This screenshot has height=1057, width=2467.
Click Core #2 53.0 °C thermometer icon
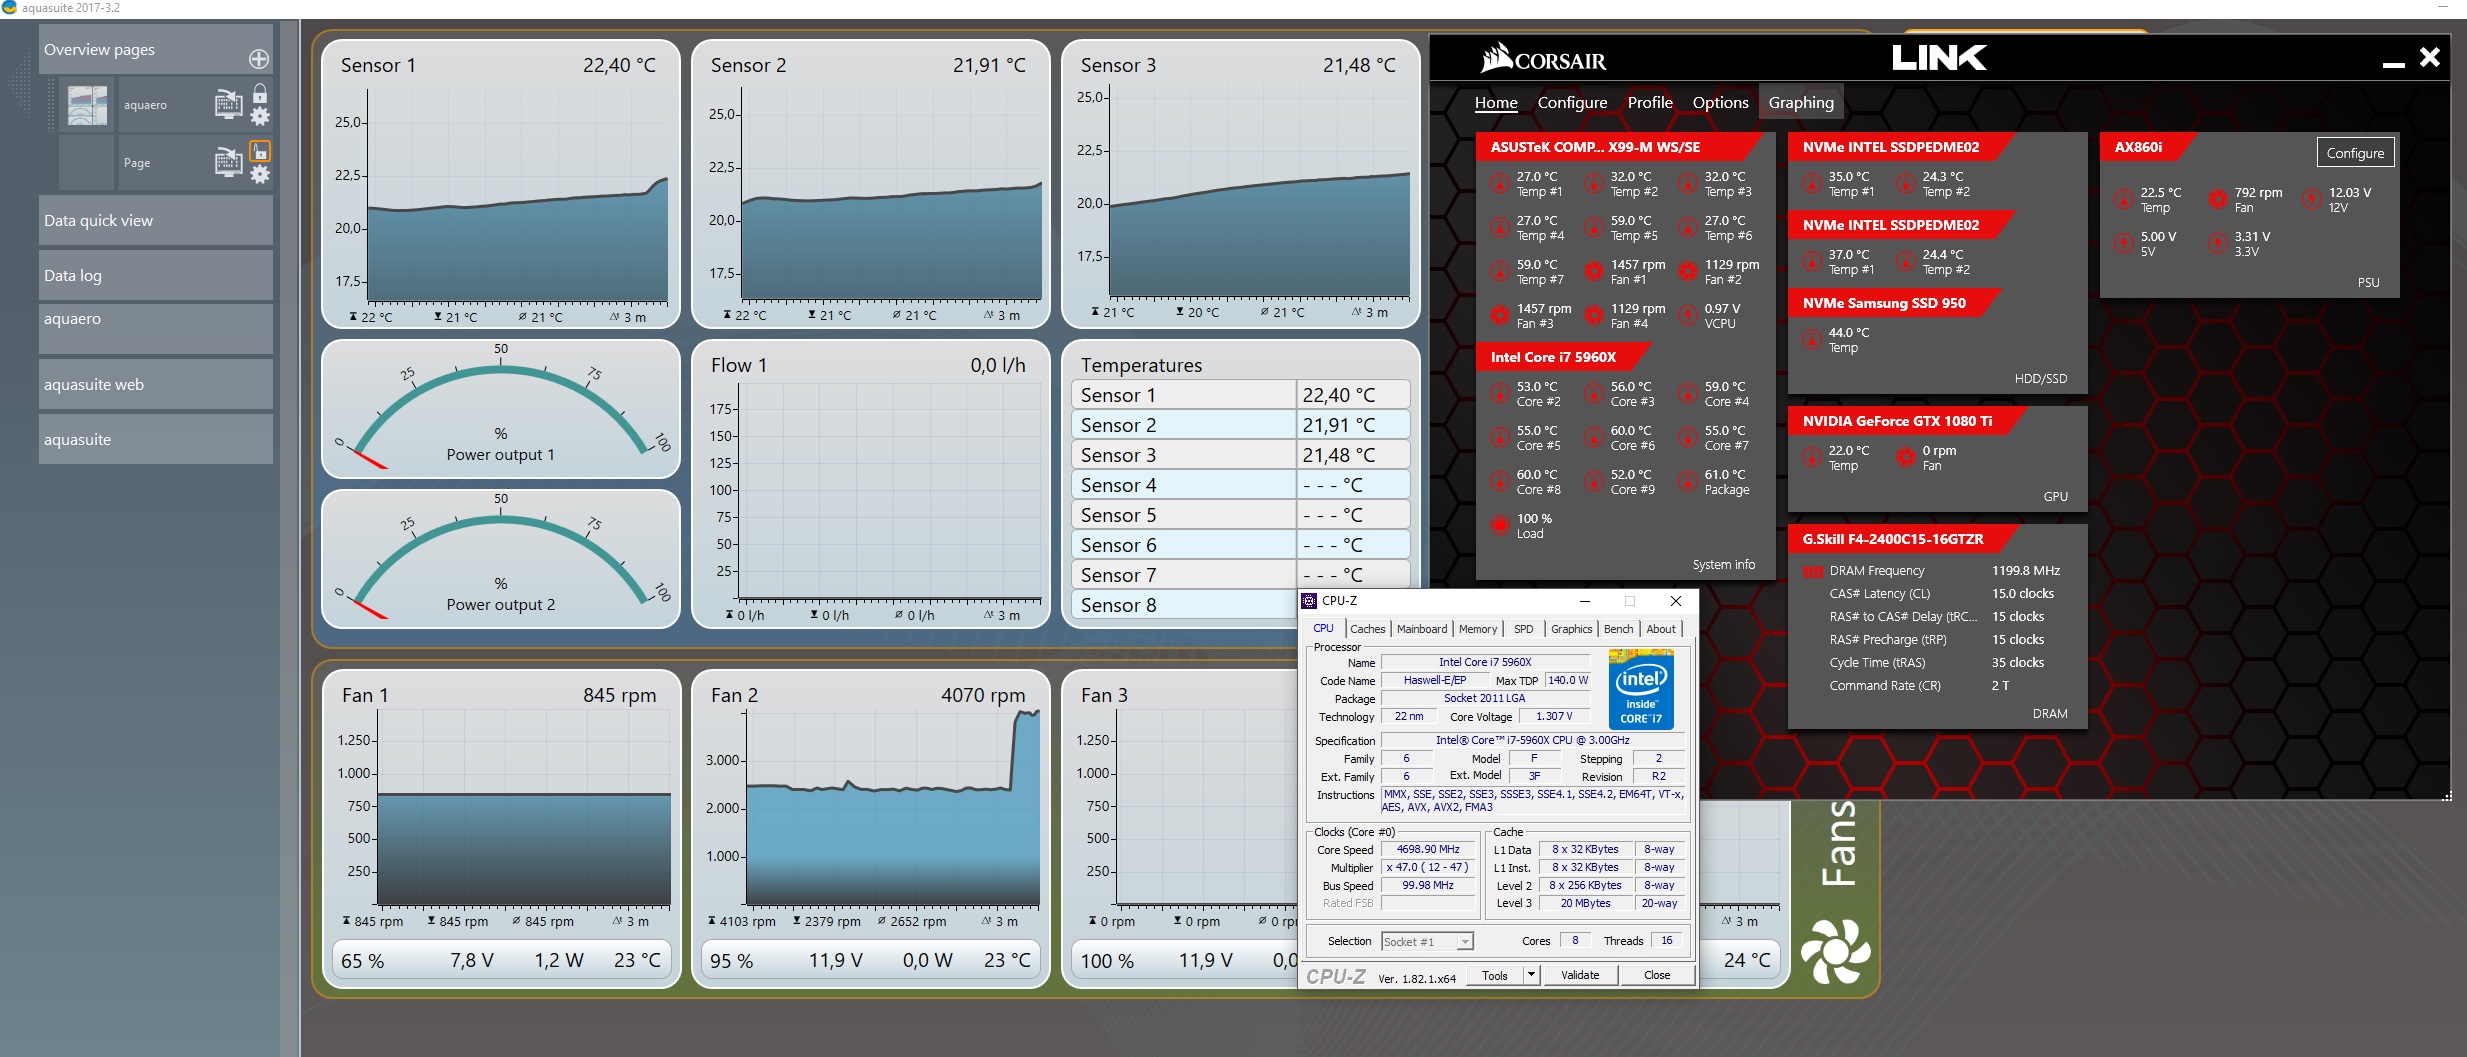[x=1500, y=394]
